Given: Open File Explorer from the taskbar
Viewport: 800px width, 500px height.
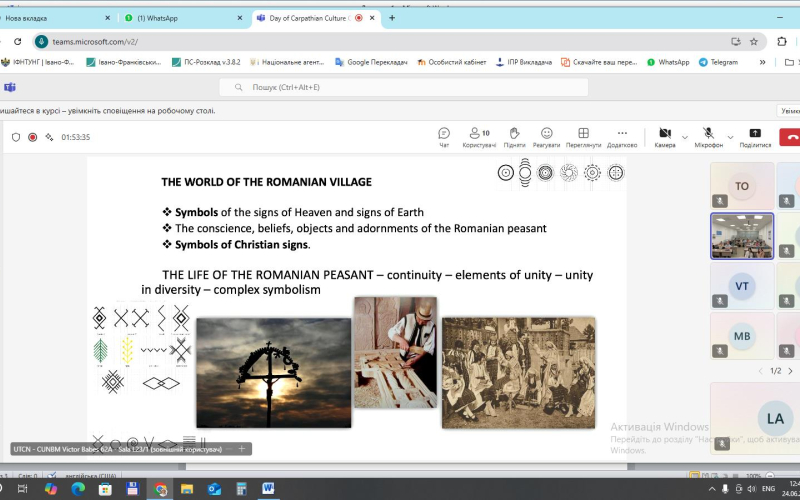Looking at the screenshot, I should (x=187, y=489).
